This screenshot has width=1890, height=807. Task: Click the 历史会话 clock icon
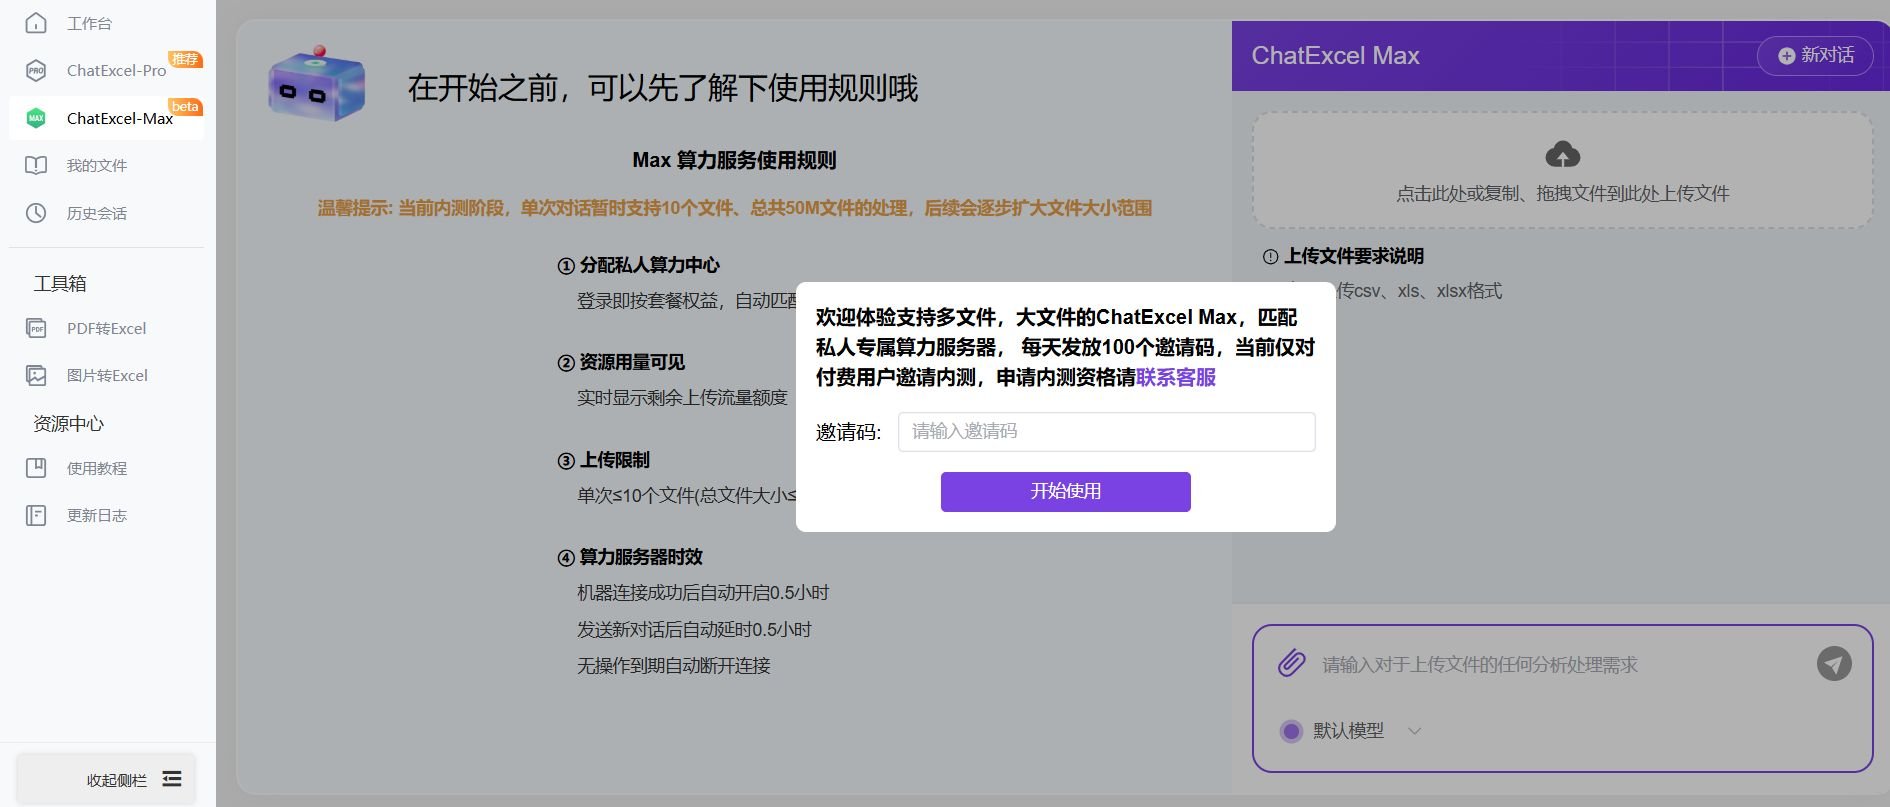click(x=36, y=213)
